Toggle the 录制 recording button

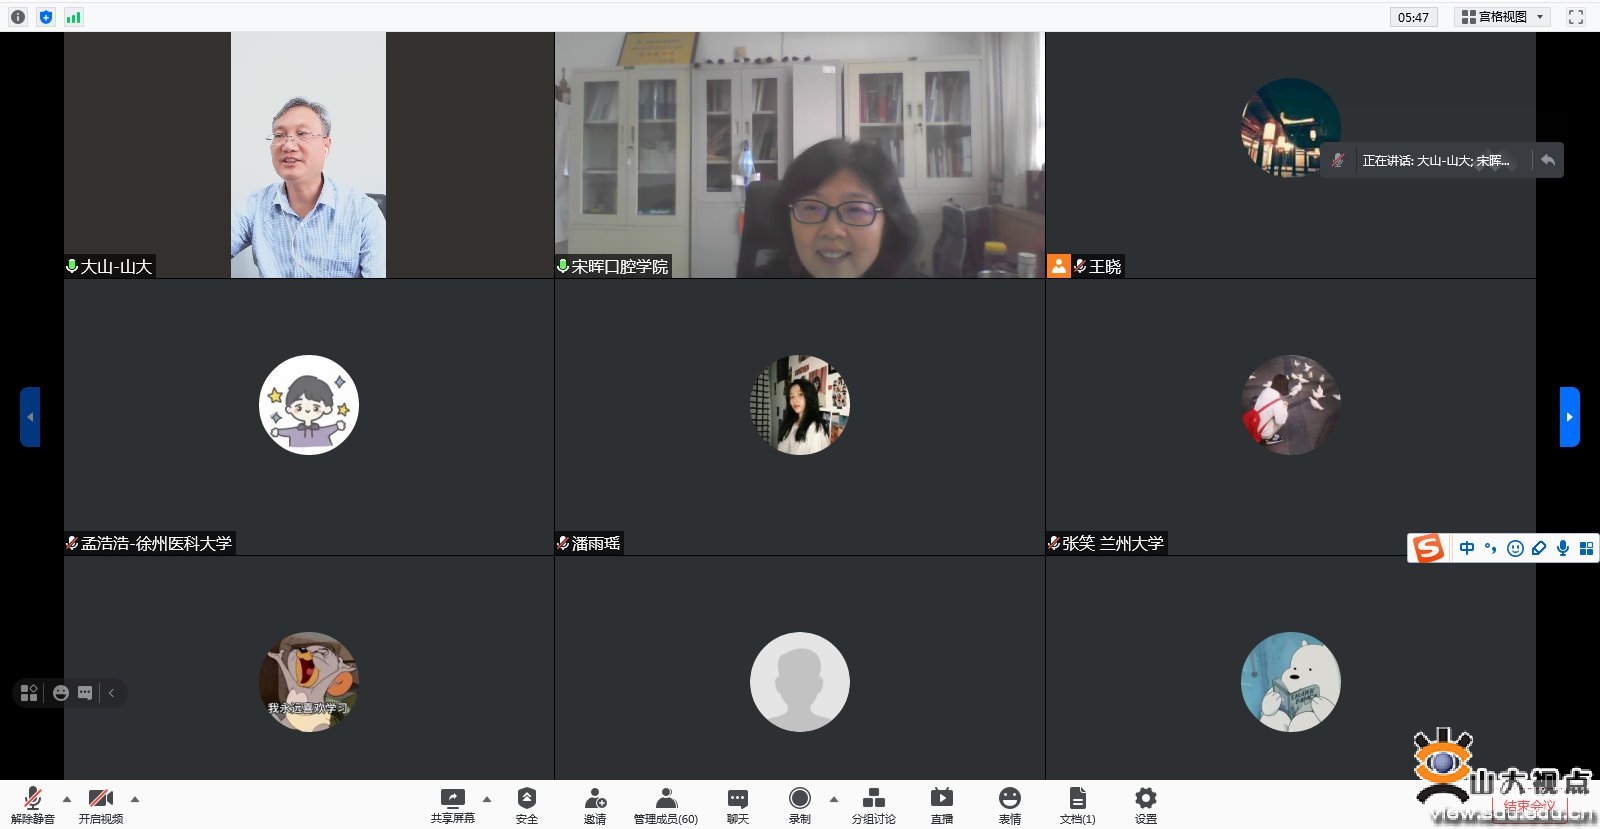pos(799,802)
